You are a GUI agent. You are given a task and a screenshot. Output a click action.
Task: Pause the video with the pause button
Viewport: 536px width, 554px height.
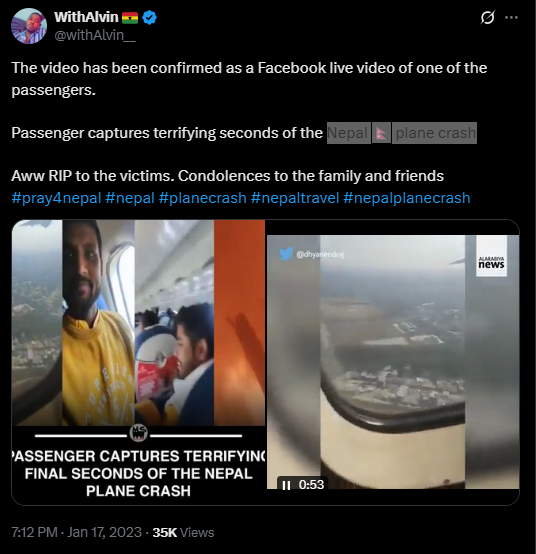pos(286,485)
